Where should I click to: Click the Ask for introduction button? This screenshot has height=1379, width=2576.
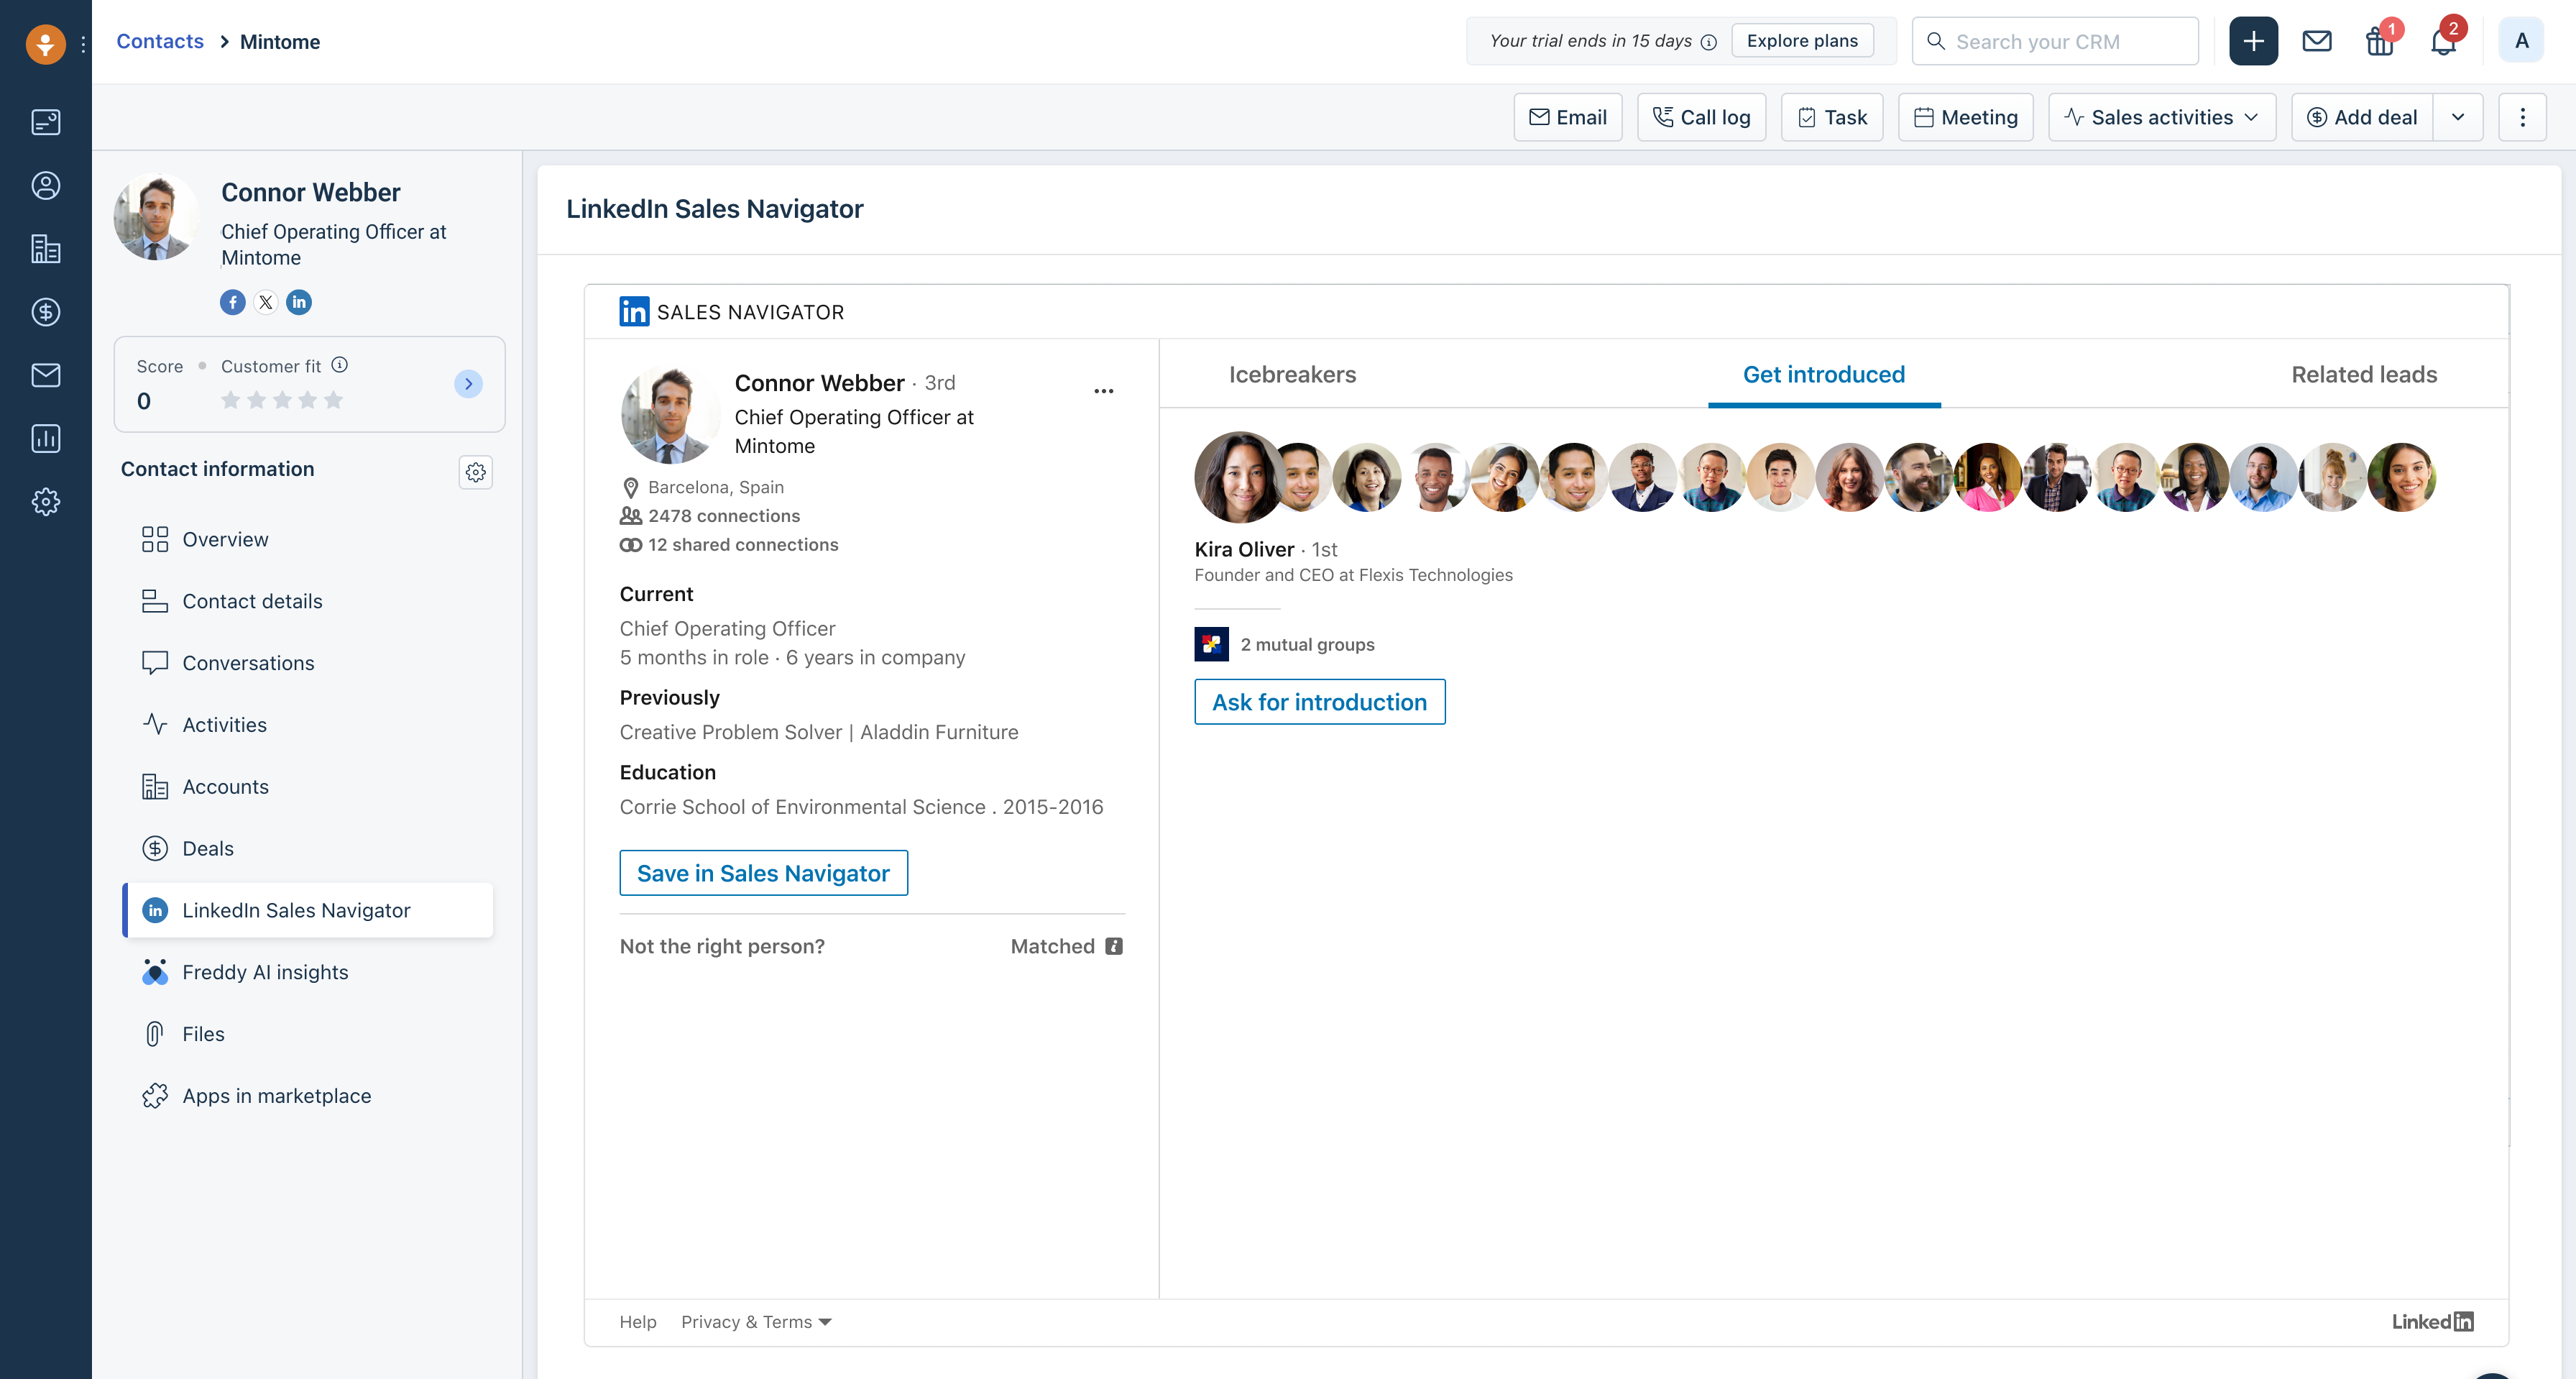(x=1319, y=702)
